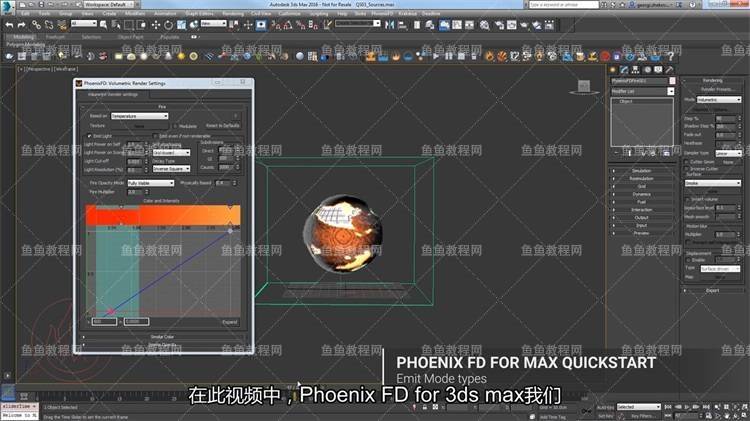The height and width of the screenshot is (421, 750).
Task: Open Render Setup icon
Action: click(x=499, y=25)
